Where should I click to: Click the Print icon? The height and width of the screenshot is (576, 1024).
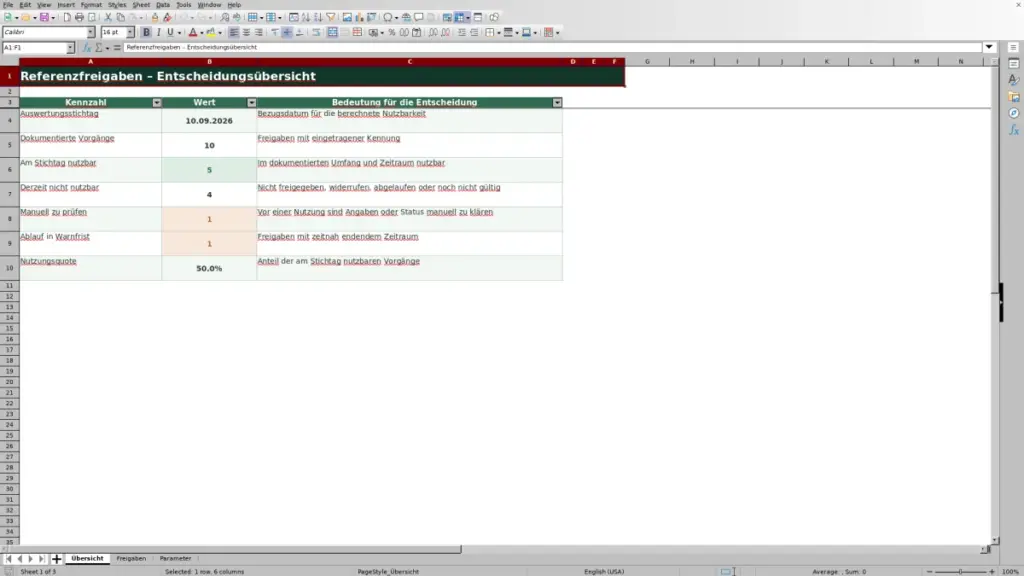79,18
